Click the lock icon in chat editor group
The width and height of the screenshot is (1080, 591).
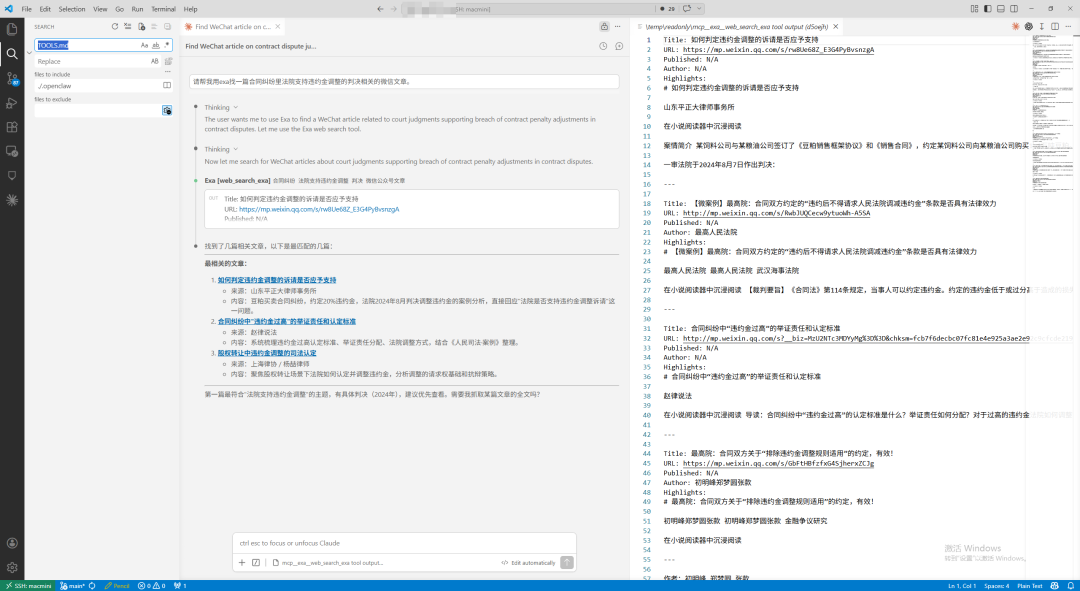(x=604, y=27)
